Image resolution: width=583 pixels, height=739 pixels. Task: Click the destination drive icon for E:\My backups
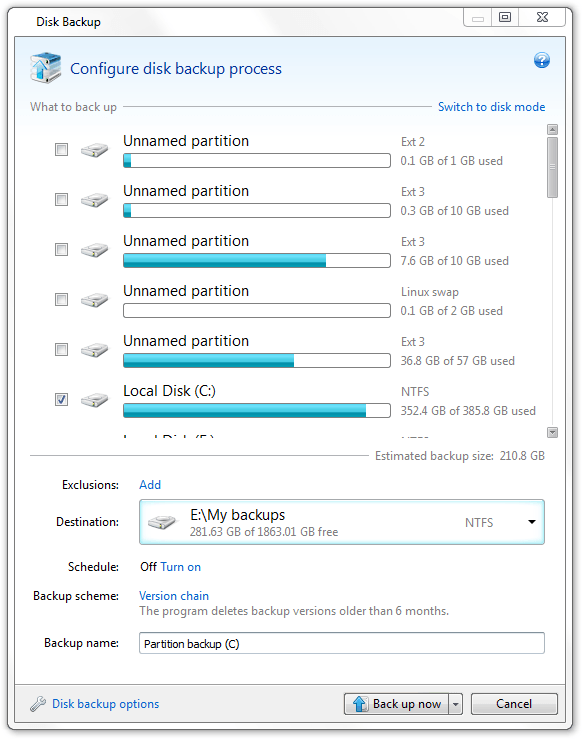[x=162, y=522]
